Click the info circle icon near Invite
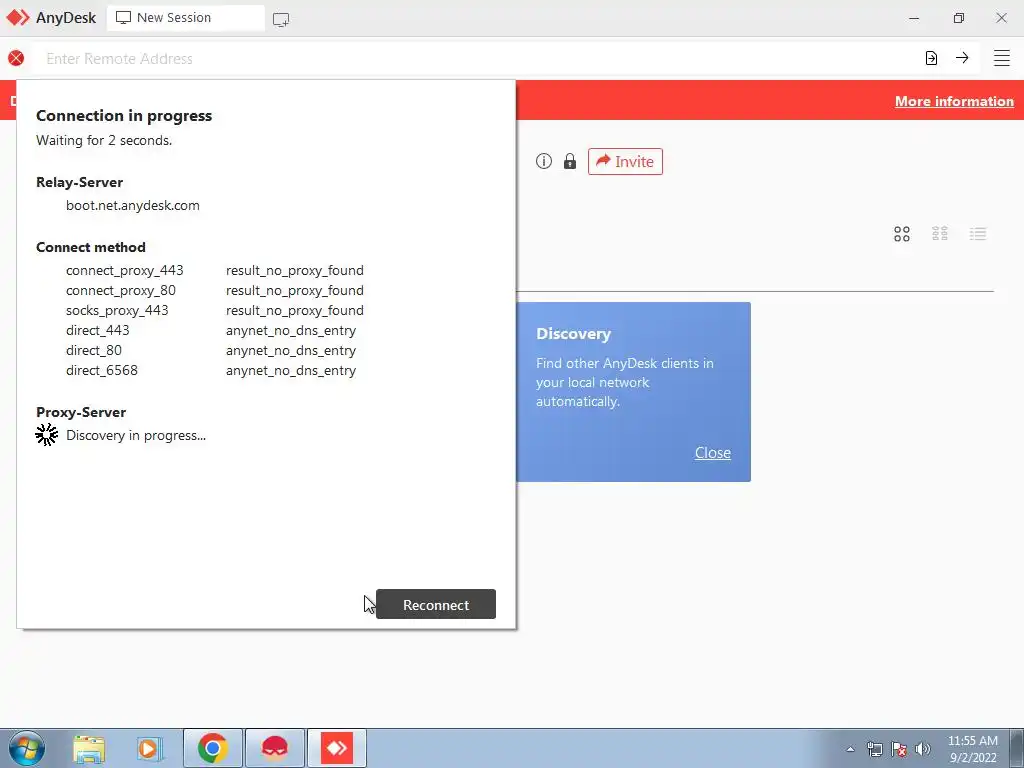 click(543, 161)
